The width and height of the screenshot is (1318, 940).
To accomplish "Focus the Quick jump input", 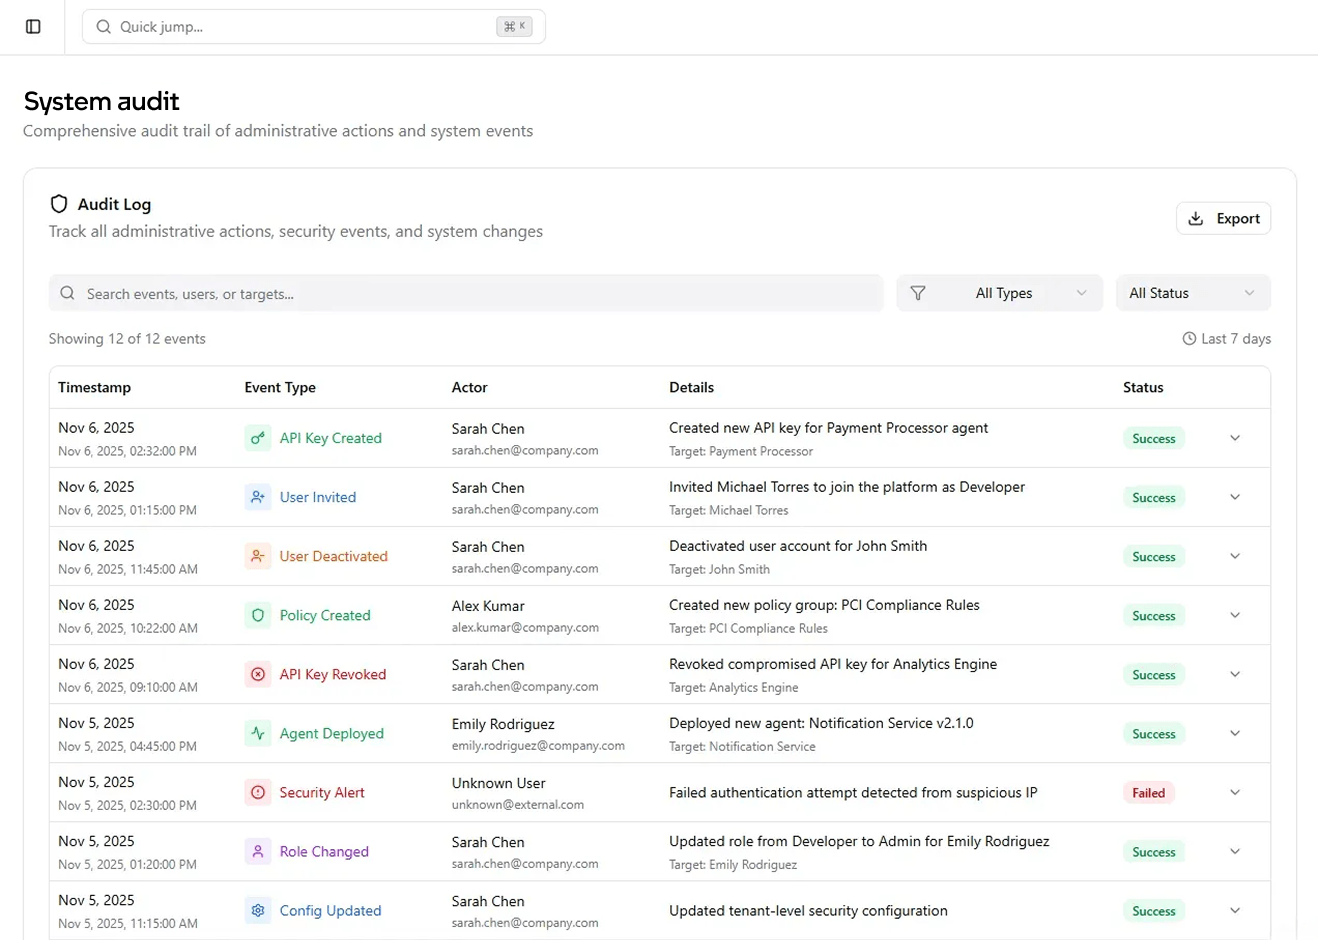I will click(313, 27).
